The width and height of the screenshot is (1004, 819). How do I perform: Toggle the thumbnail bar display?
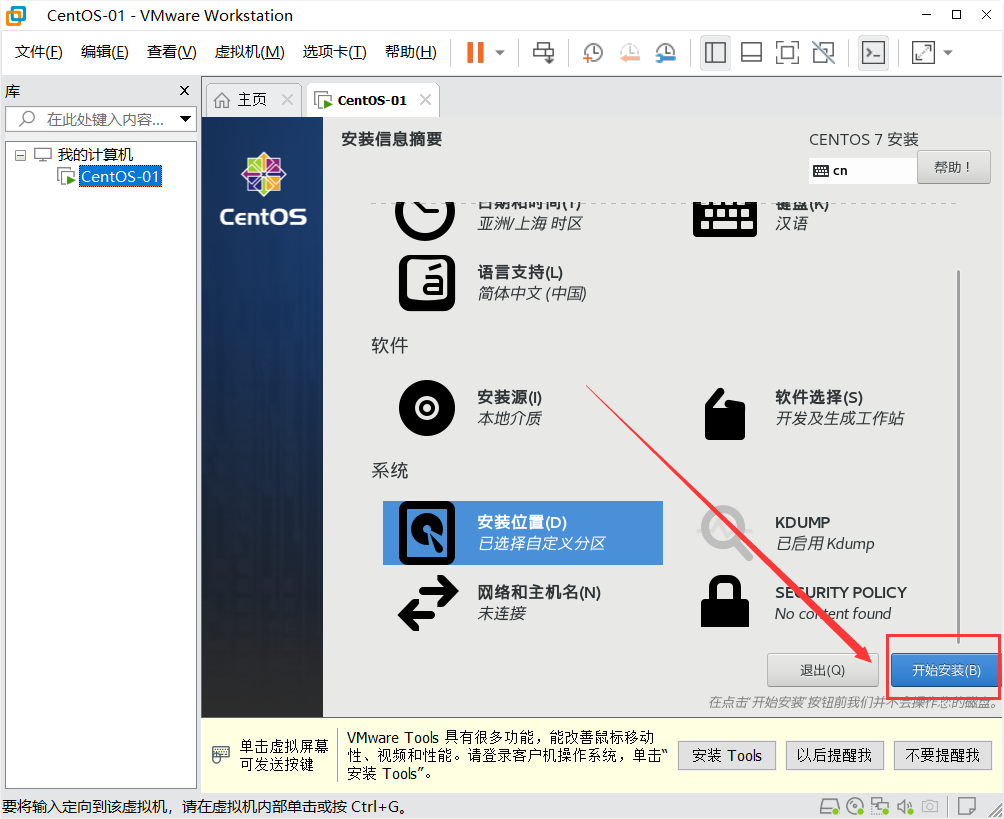click(x=751, y=51)
